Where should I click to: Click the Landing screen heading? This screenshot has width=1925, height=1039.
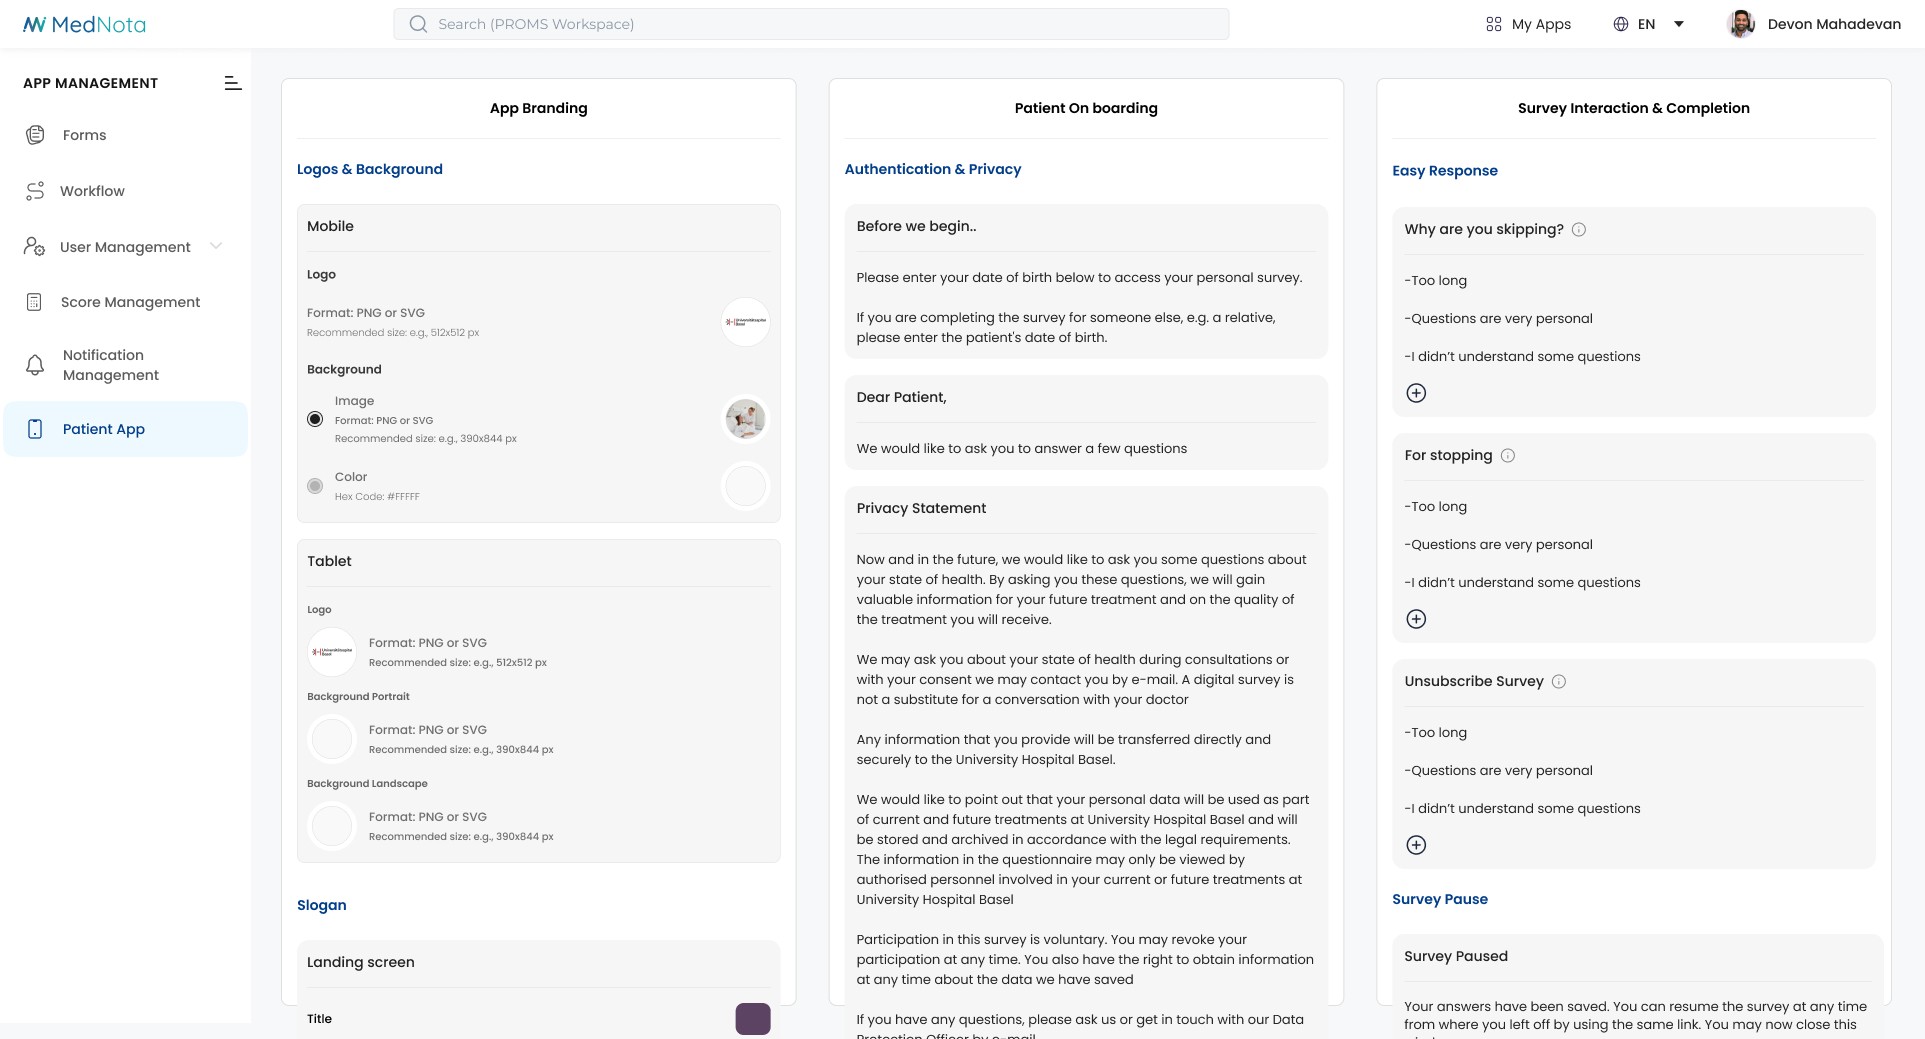click(x=361, y=962)
